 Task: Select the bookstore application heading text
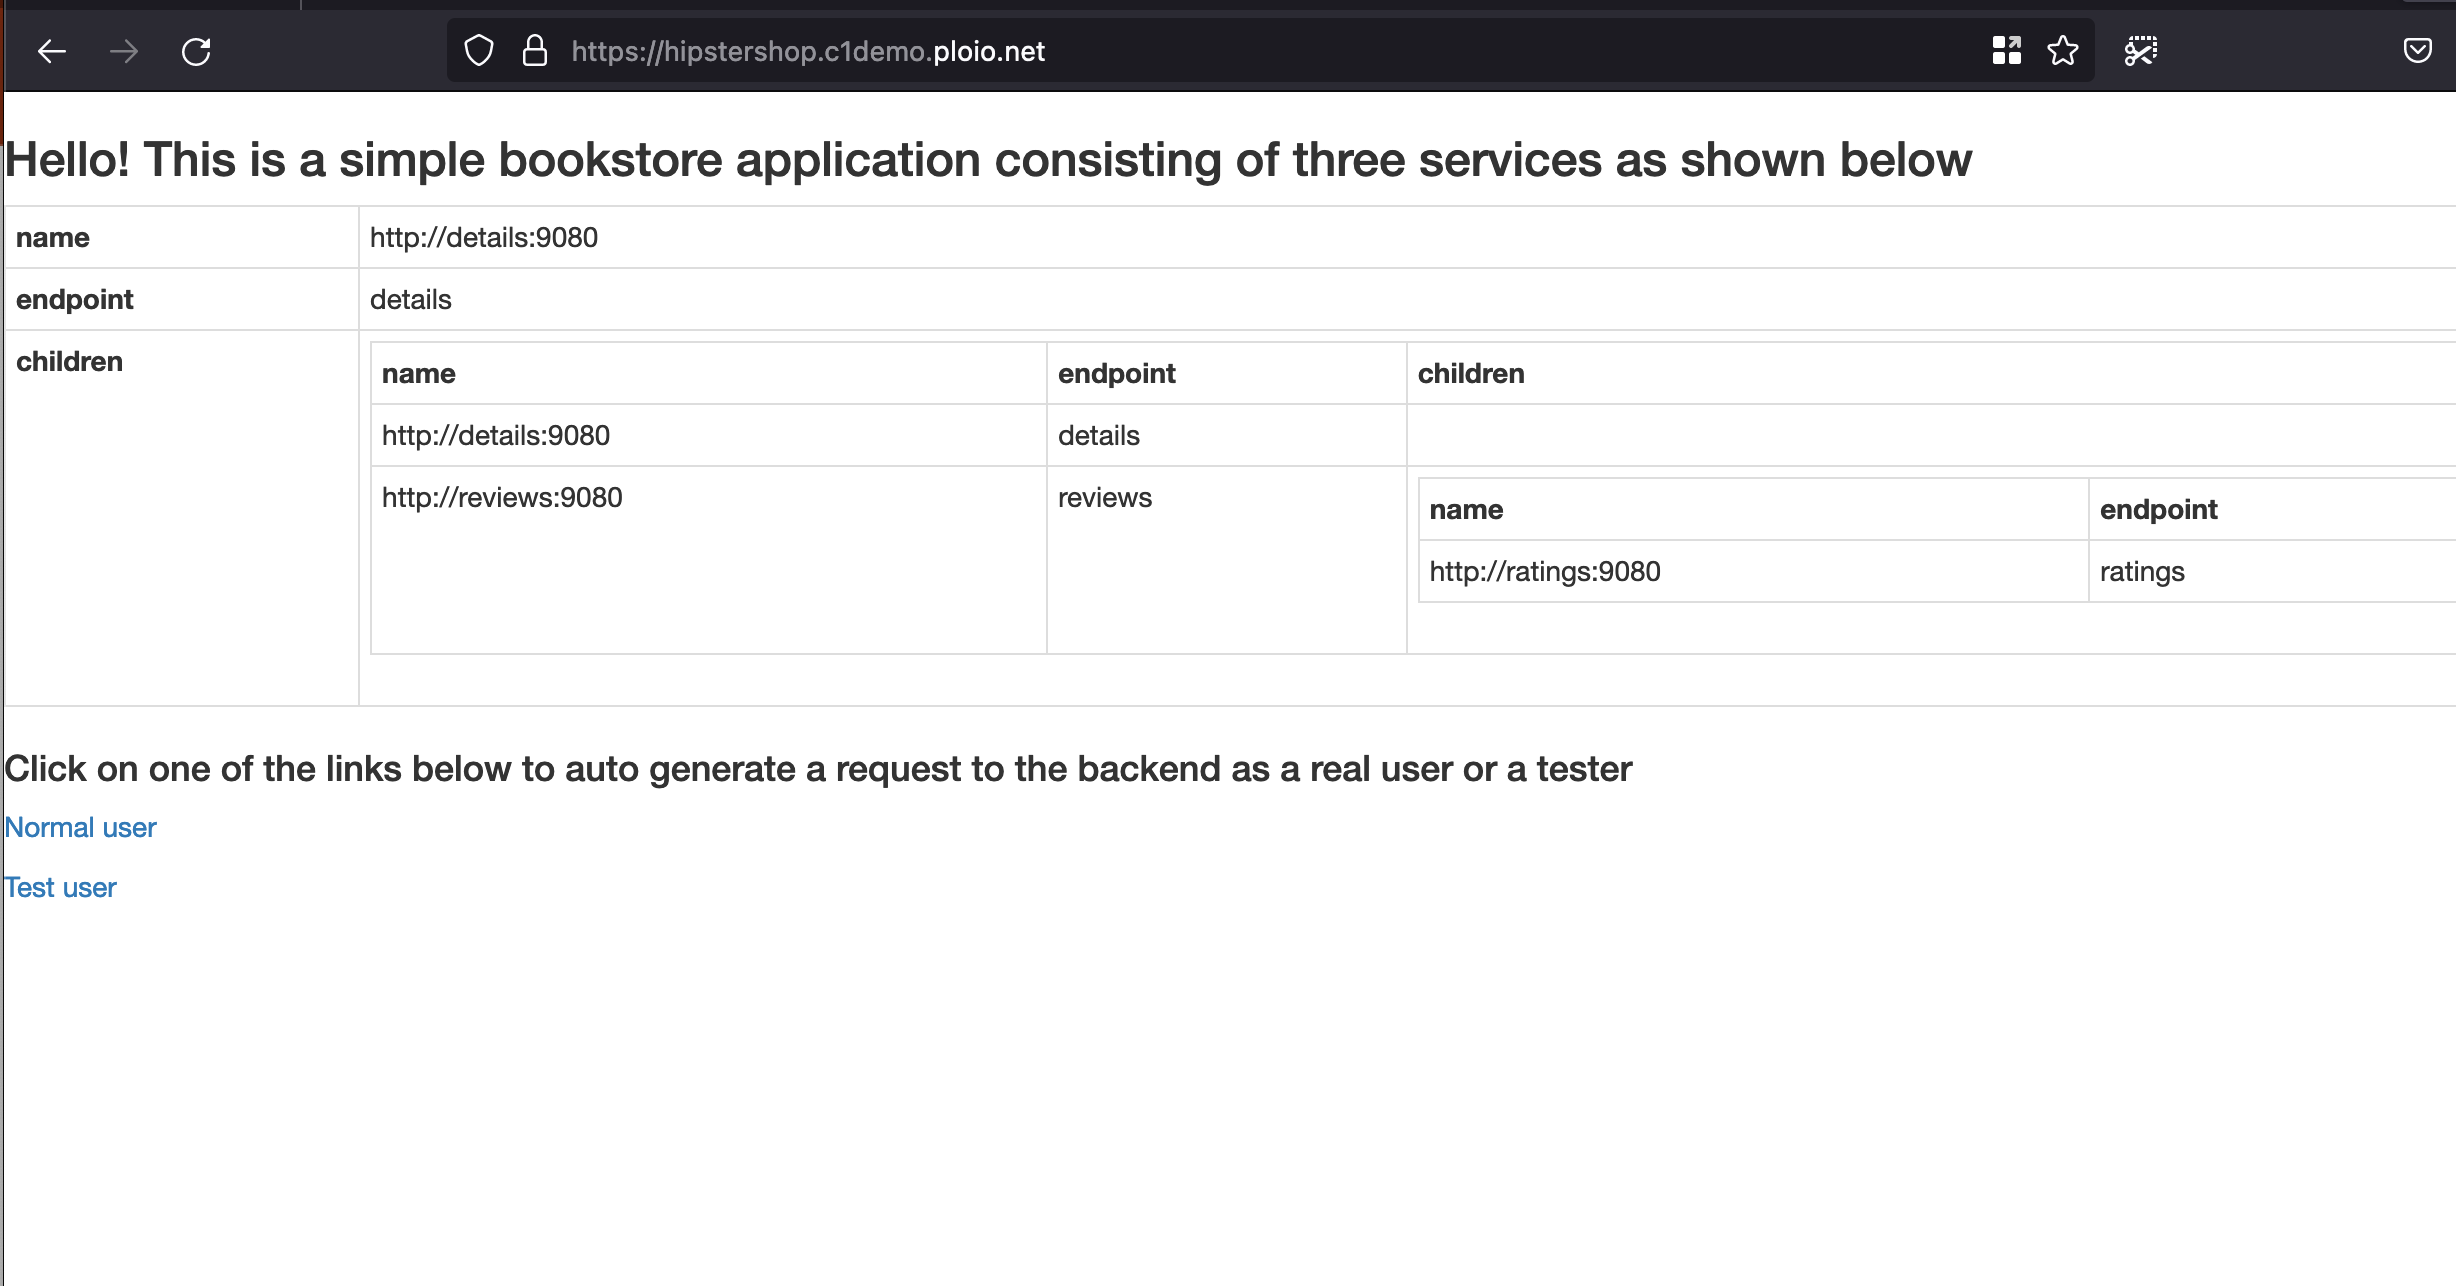point(988,160)
